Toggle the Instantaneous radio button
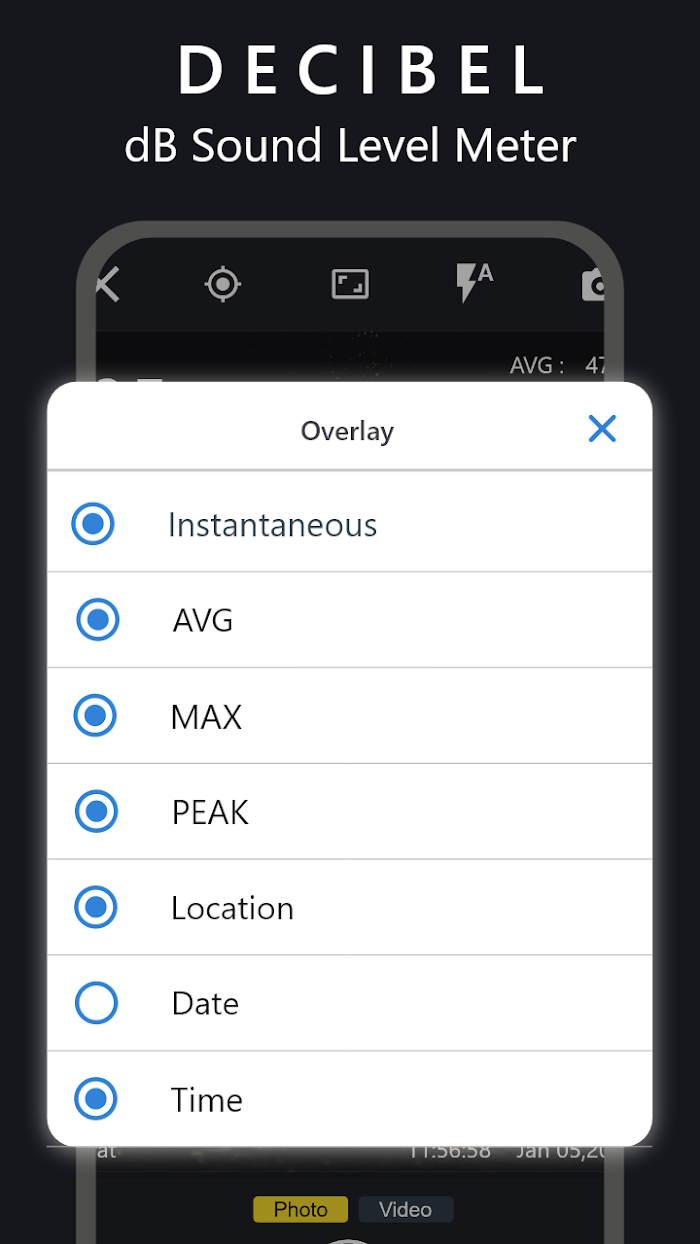 click(93, 524)
